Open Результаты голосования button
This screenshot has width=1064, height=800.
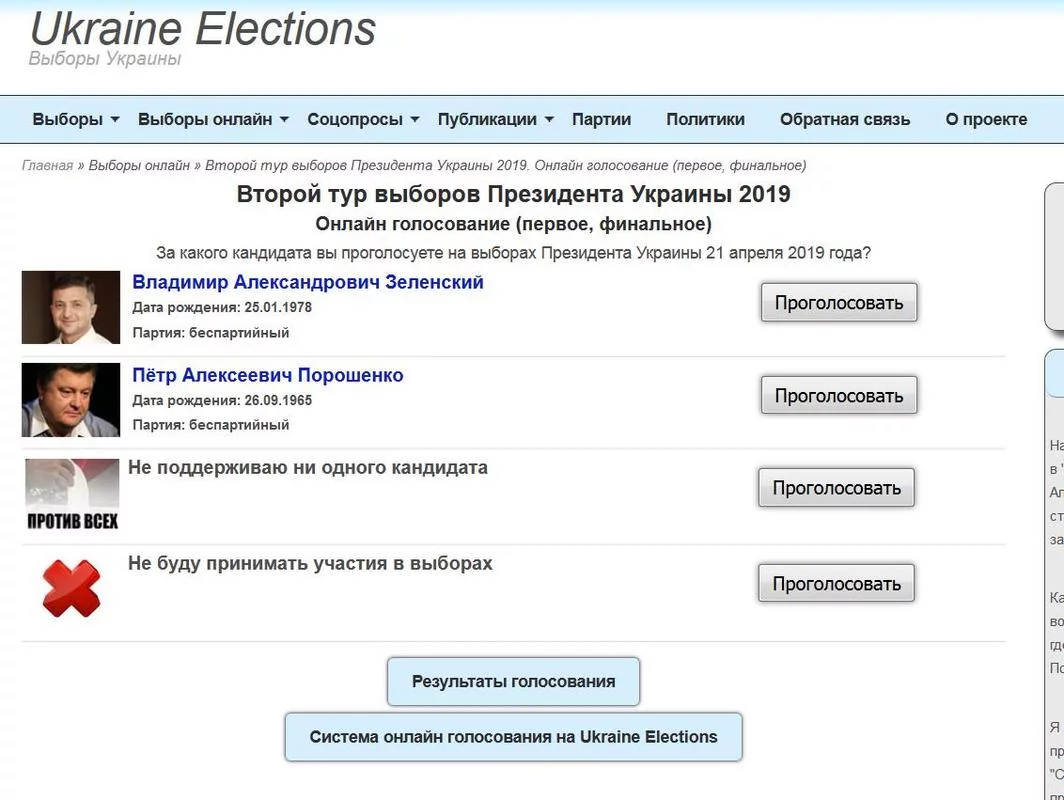click(x=513, y=682)
